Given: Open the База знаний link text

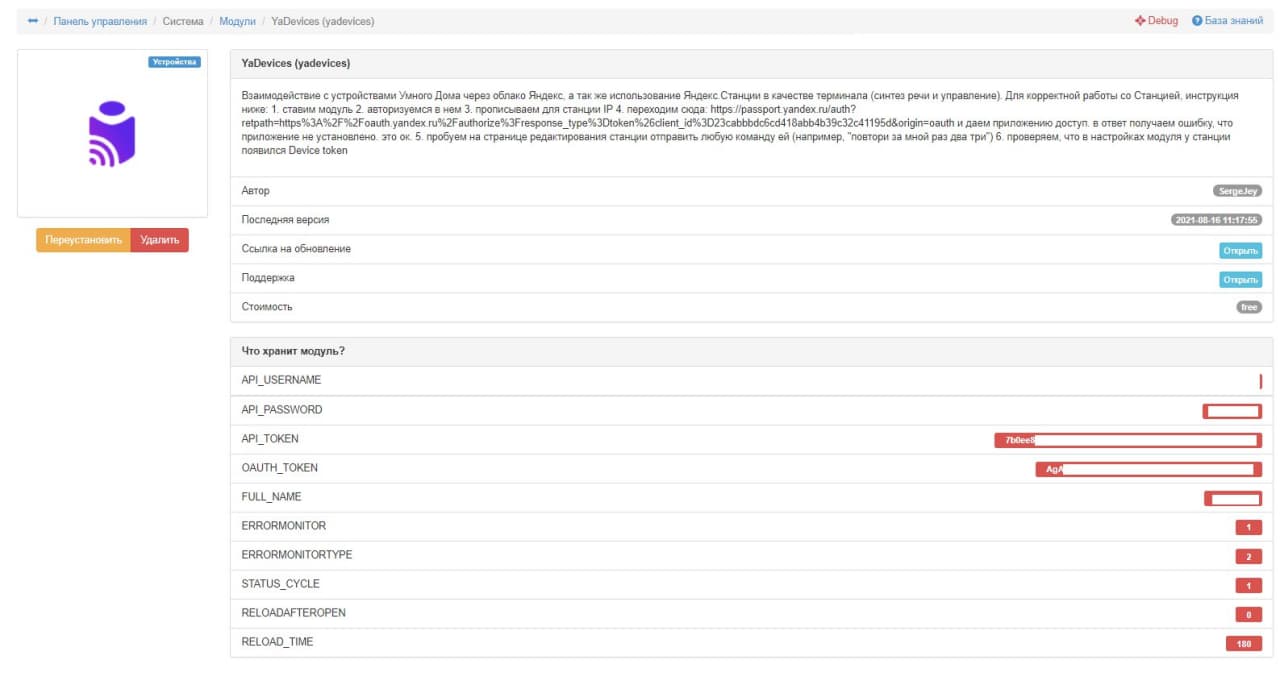Looking at the screenshot, I should 1233,21.
